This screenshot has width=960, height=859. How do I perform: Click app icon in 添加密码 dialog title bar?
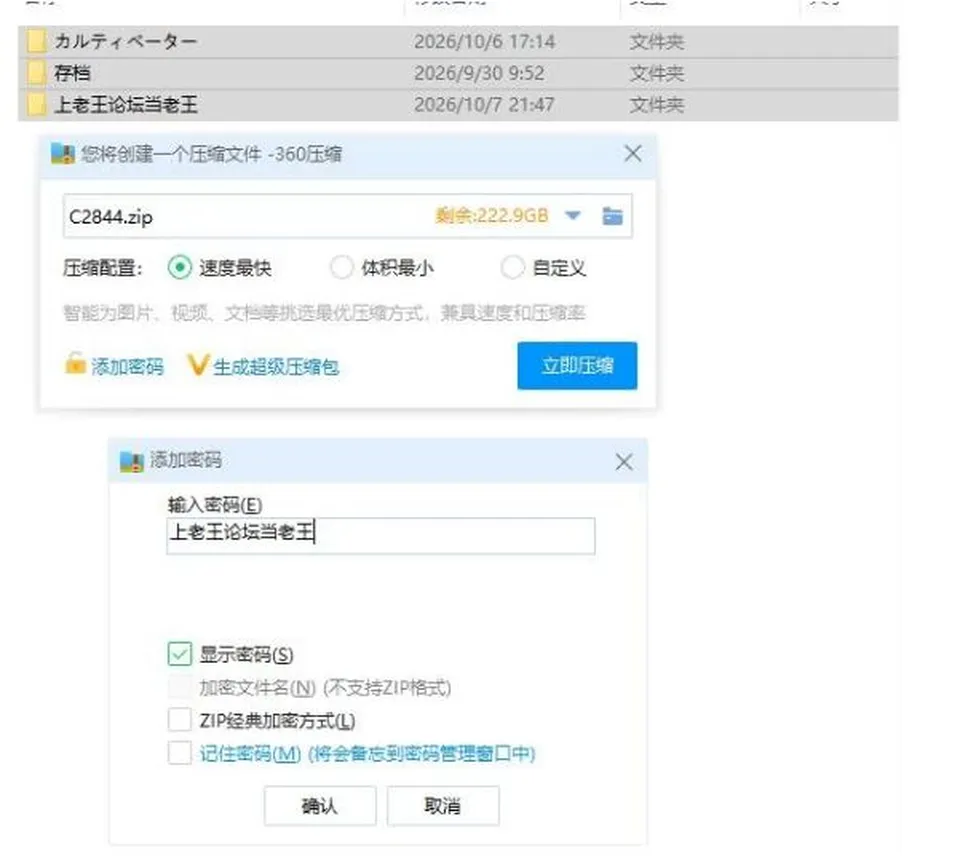tap(132, 461)
